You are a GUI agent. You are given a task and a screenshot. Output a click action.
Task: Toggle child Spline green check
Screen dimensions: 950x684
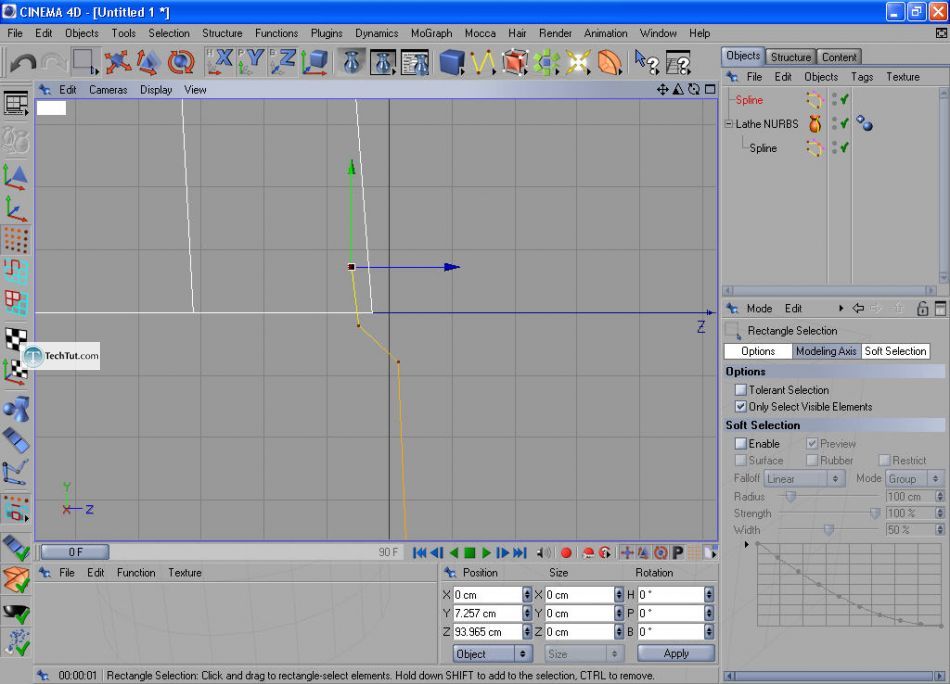pos(845,147)
